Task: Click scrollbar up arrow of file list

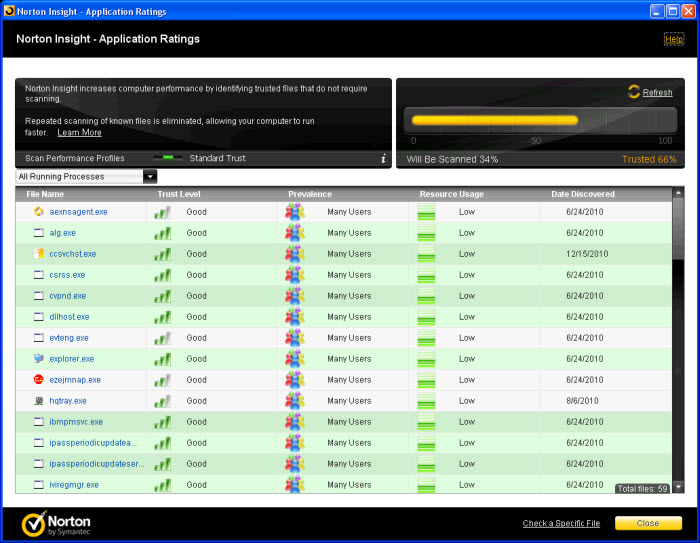Action: (x=678, y=192)
